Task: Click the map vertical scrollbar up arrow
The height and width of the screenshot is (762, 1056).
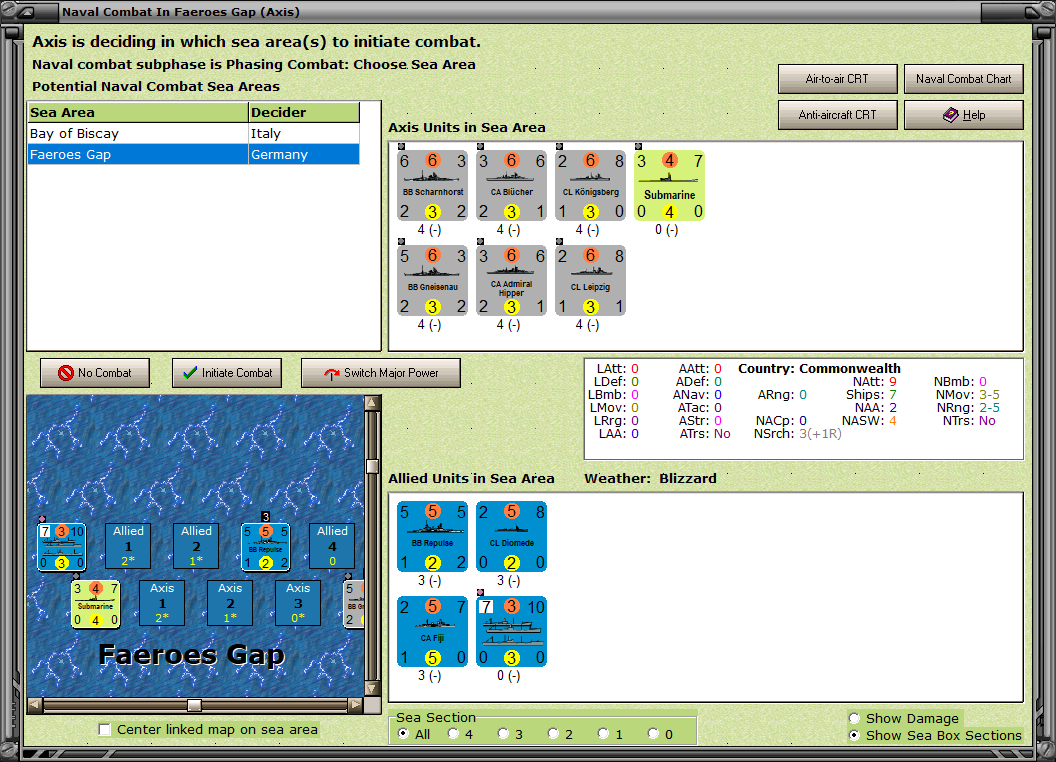Action: tap(372, 403)
